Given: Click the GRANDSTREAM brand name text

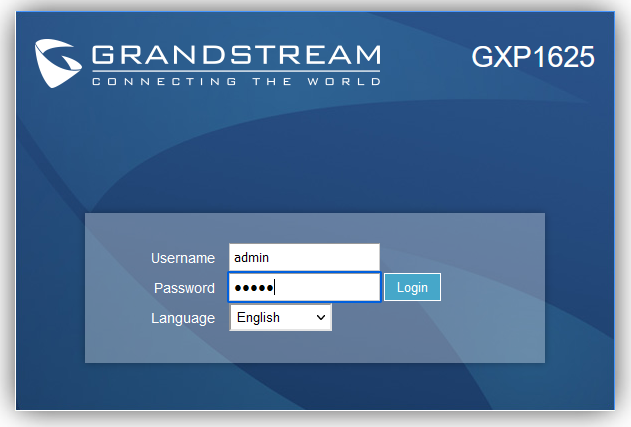Looking at the screenshot, I should 236,55.
